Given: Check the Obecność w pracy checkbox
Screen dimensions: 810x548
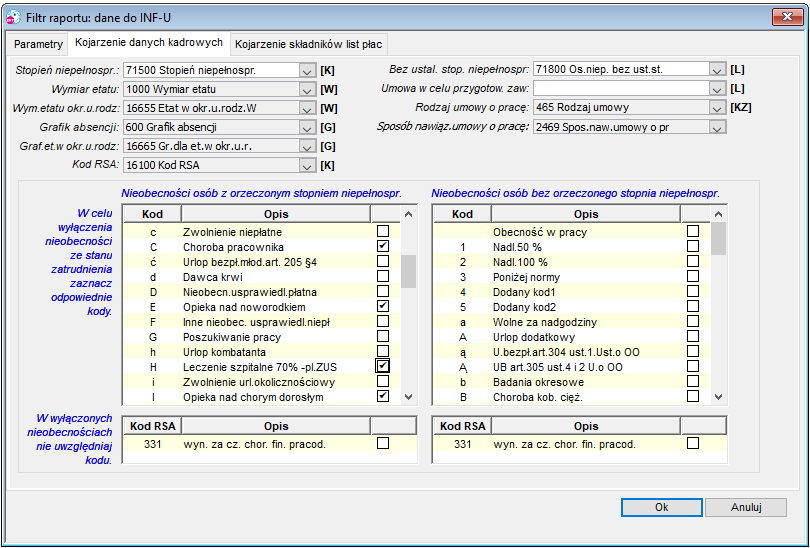Looking at the screenshot, I should point(693,231).
